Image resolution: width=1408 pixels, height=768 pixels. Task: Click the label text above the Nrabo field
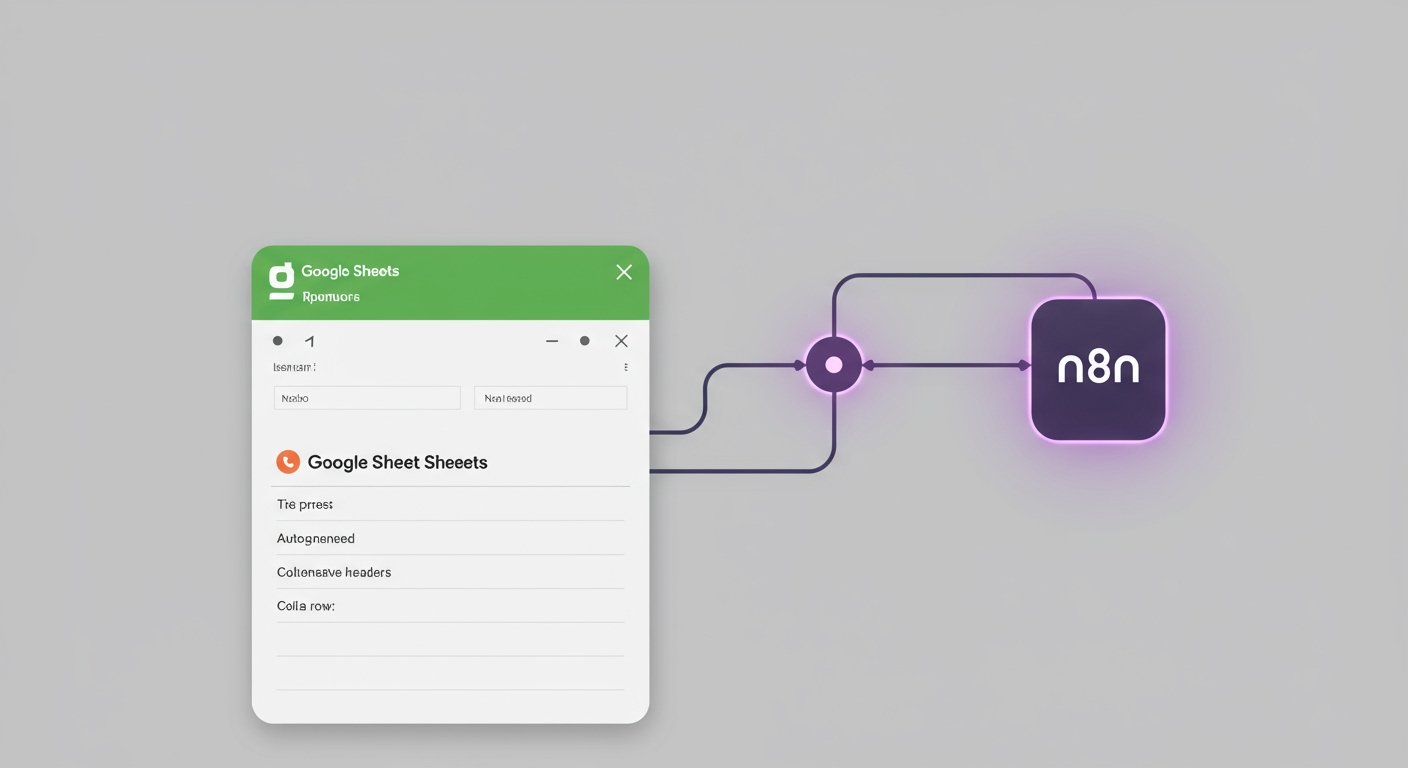pos(294,367)
